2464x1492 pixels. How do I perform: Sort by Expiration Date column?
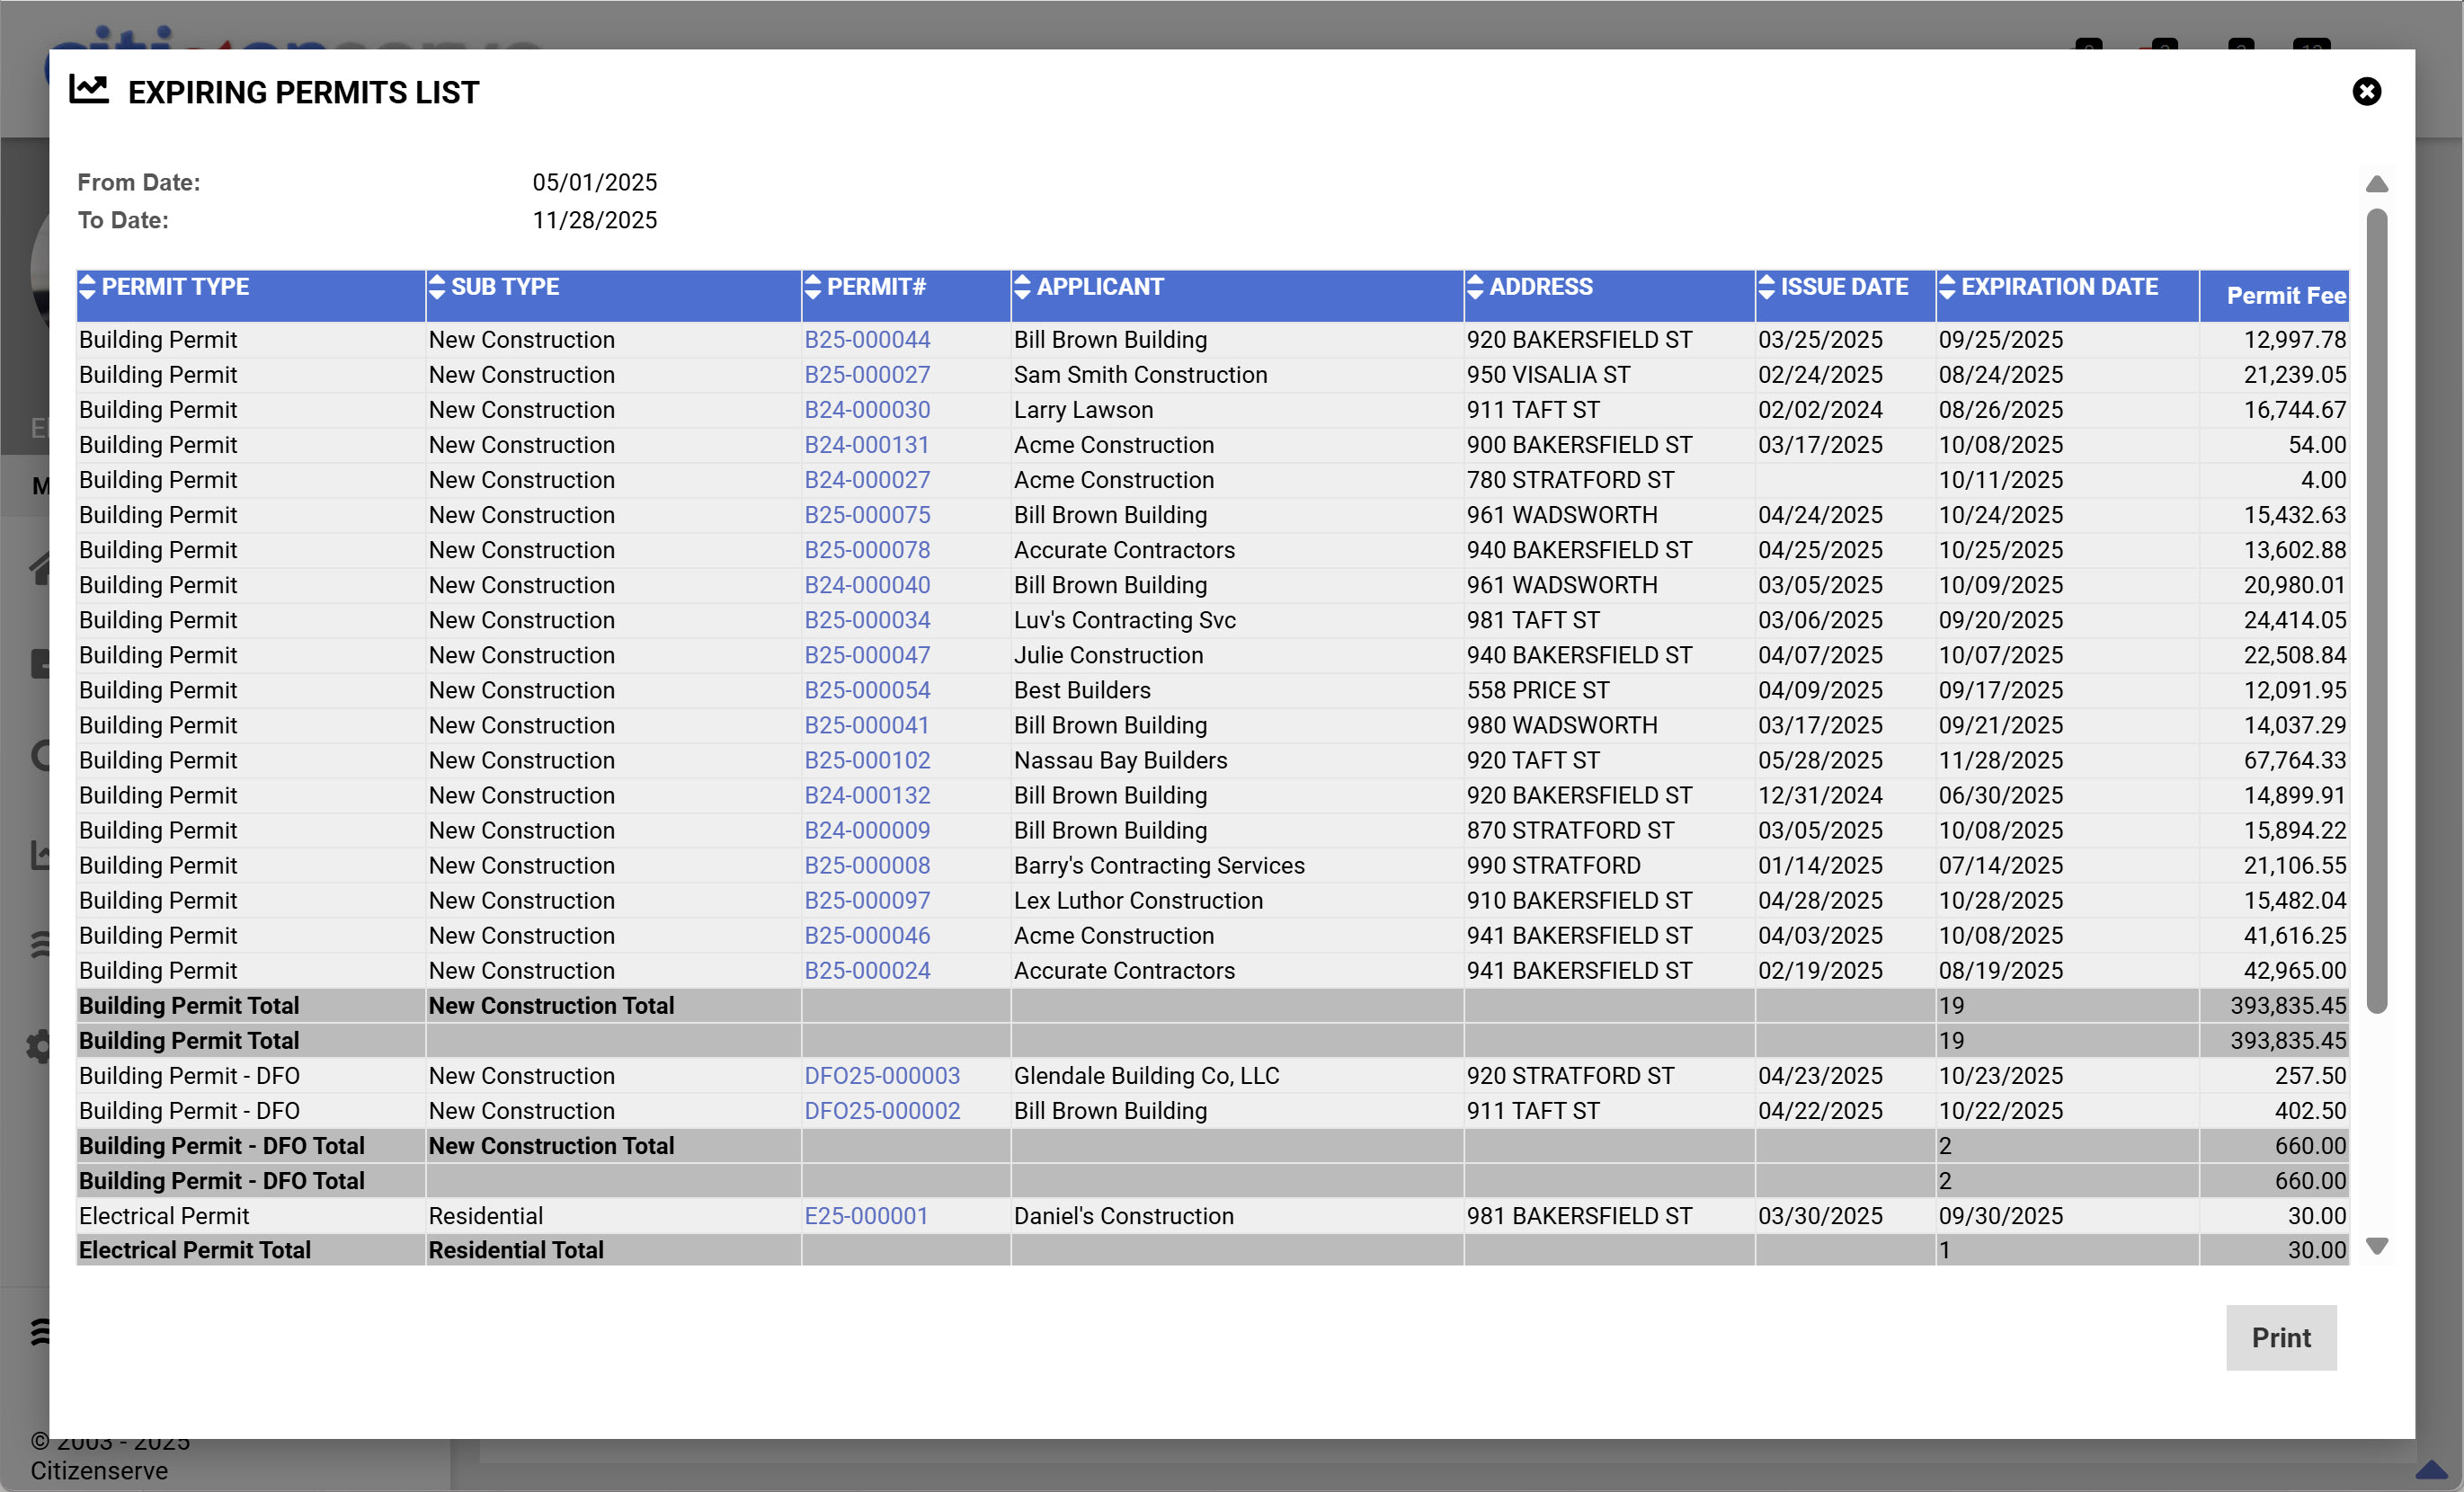coord(1947,287)
